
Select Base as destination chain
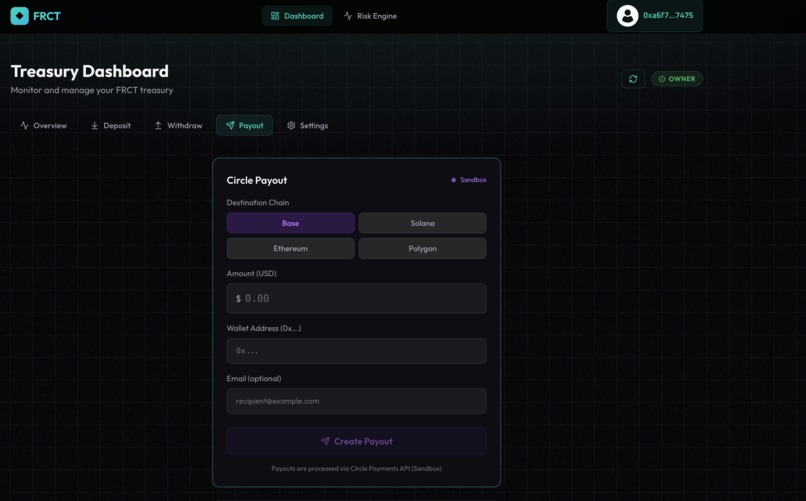(290, 223)
